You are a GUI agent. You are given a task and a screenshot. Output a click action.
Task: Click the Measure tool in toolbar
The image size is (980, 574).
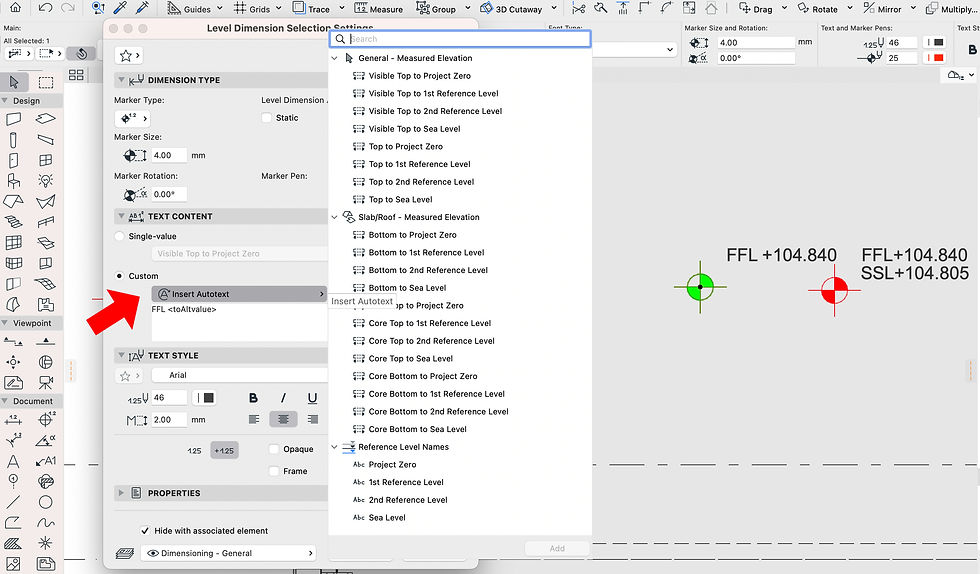click(x=378, y=9)
